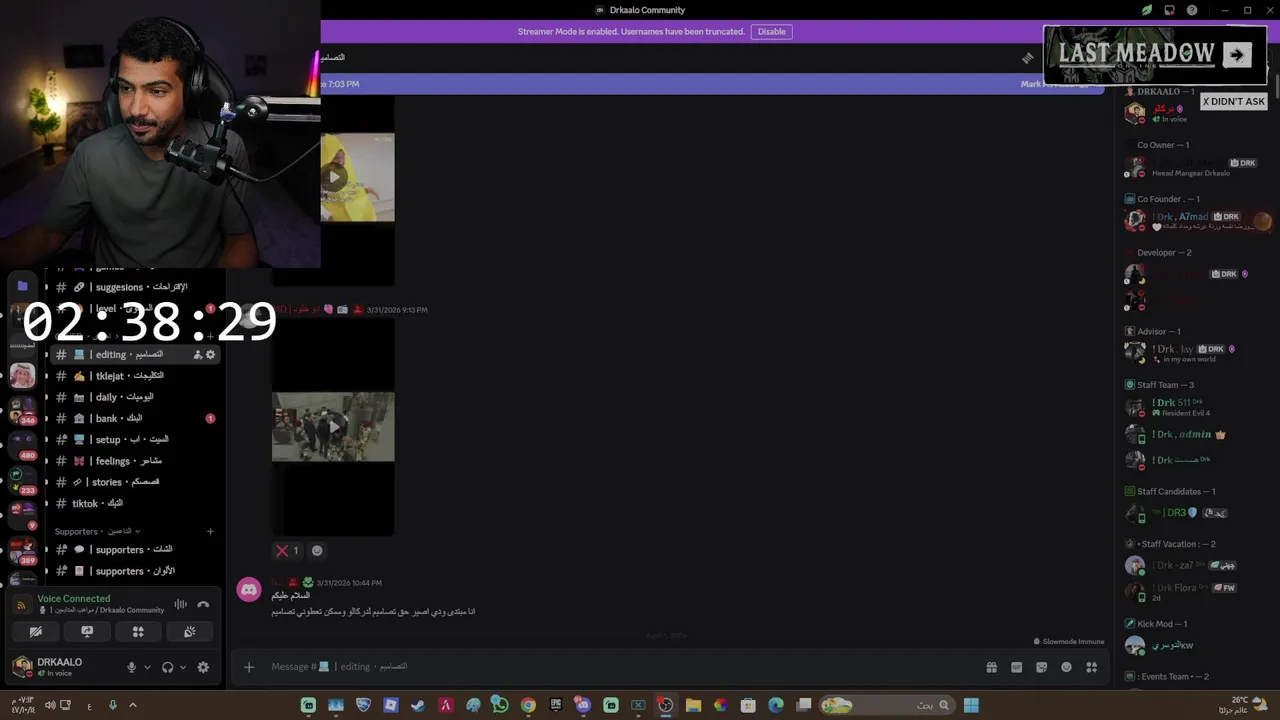This screenshot has width=1280, height=720.
Task: Open the soundboard in voice panel
Action: pos(189,632)
